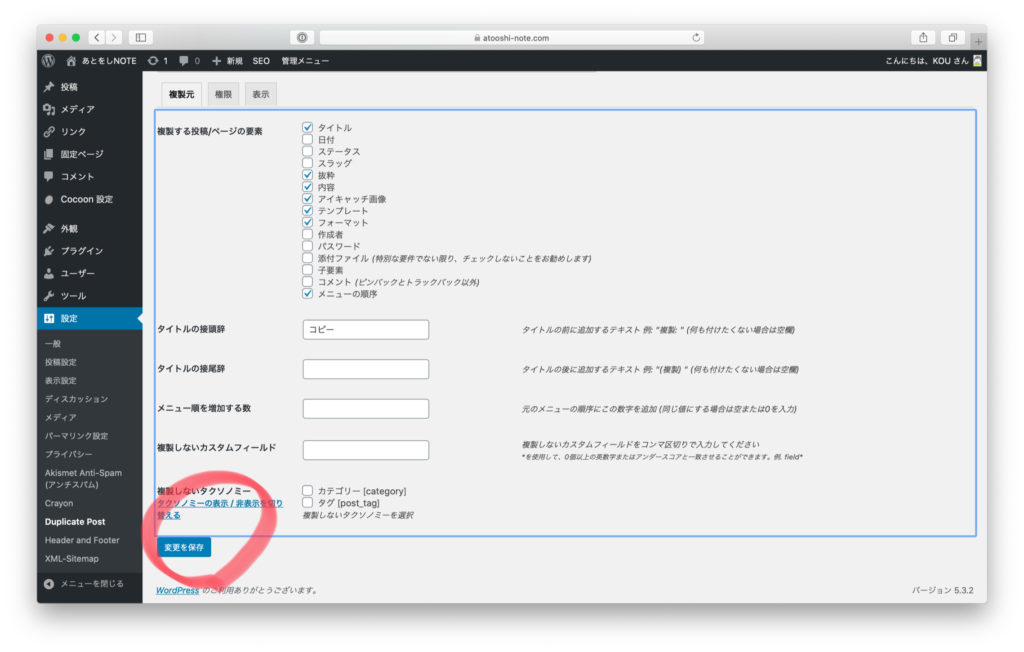Click the Safari share icon
The width and height of the screenshot is (1024, 652).
[x=923, y=38]
